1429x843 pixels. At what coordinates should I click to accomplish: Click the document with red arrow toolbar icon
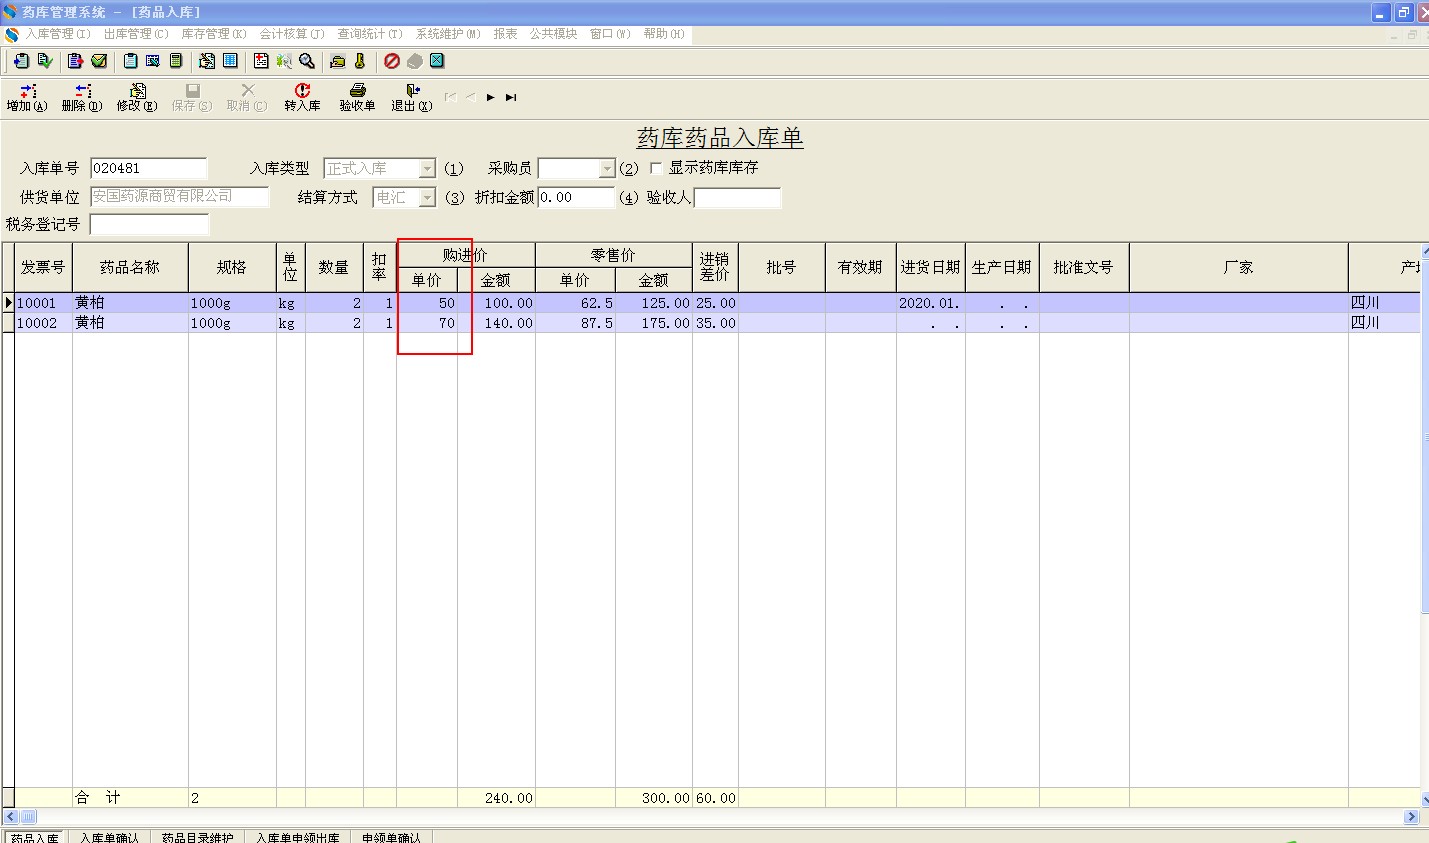[75, 61]
